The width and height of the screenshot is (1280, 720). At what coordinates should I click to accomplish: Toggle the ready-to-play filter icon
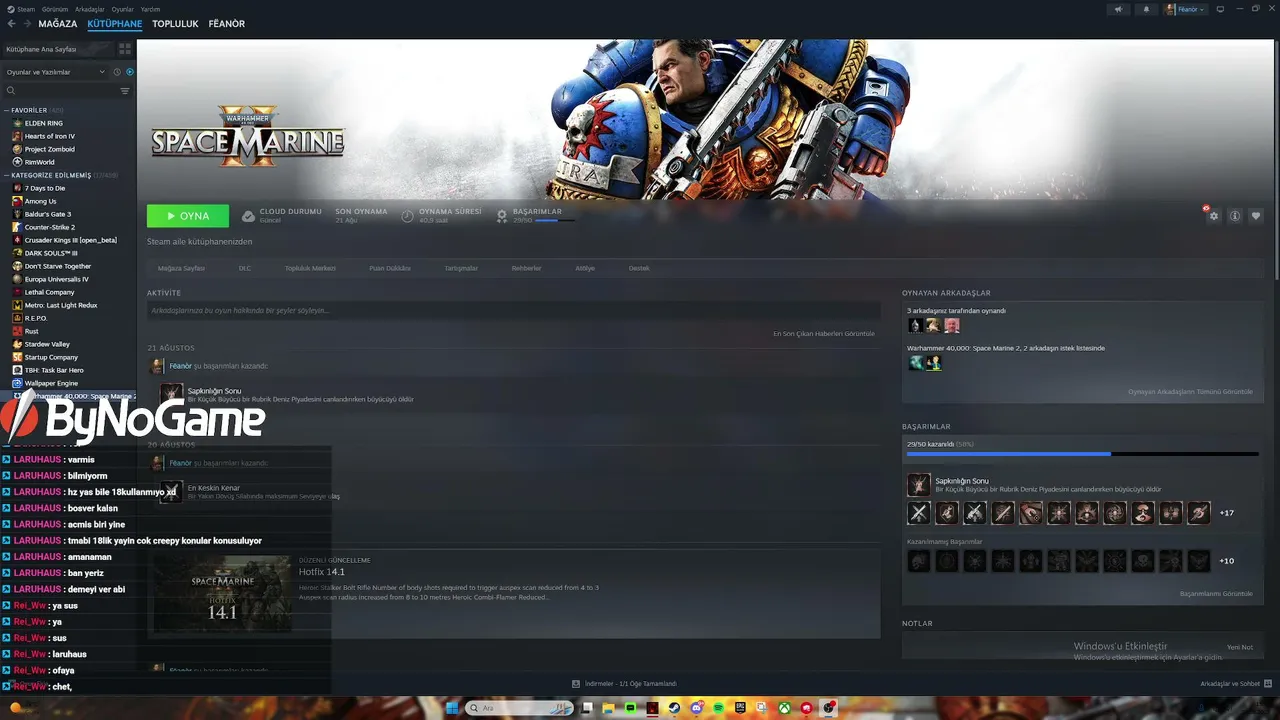click(130, 72)
